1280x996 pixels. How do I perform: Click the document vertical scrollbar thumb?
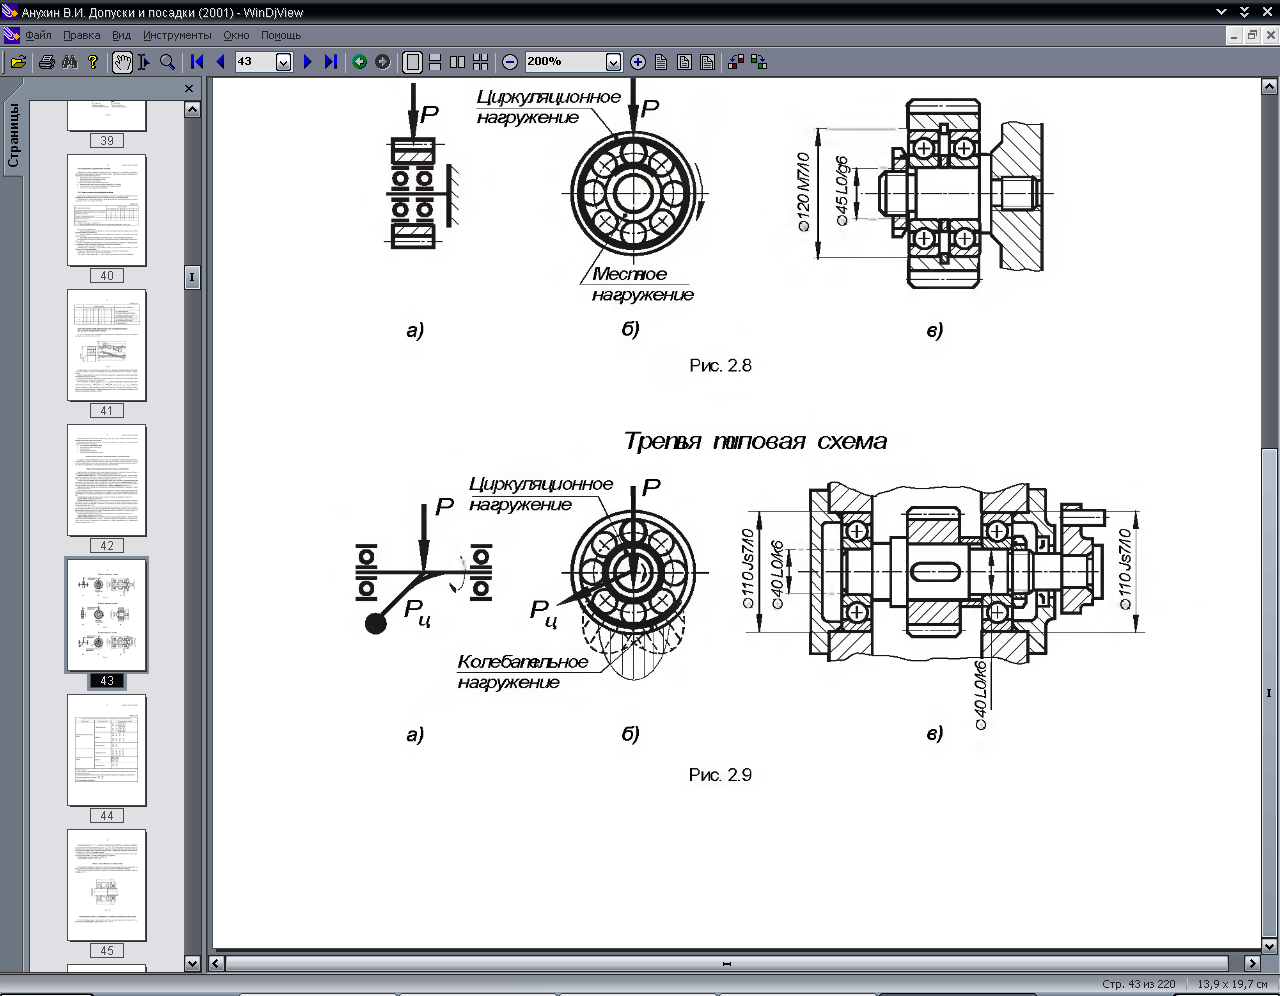pyautogui.click(x=1270, y=692)
